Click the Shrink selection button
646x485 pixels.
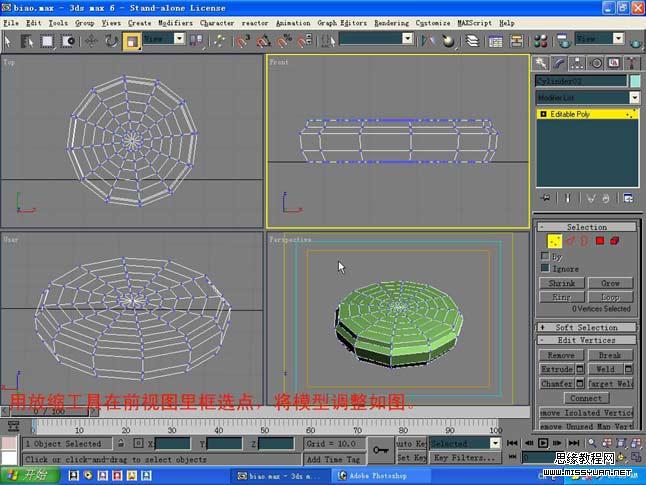tap(562, 283)
